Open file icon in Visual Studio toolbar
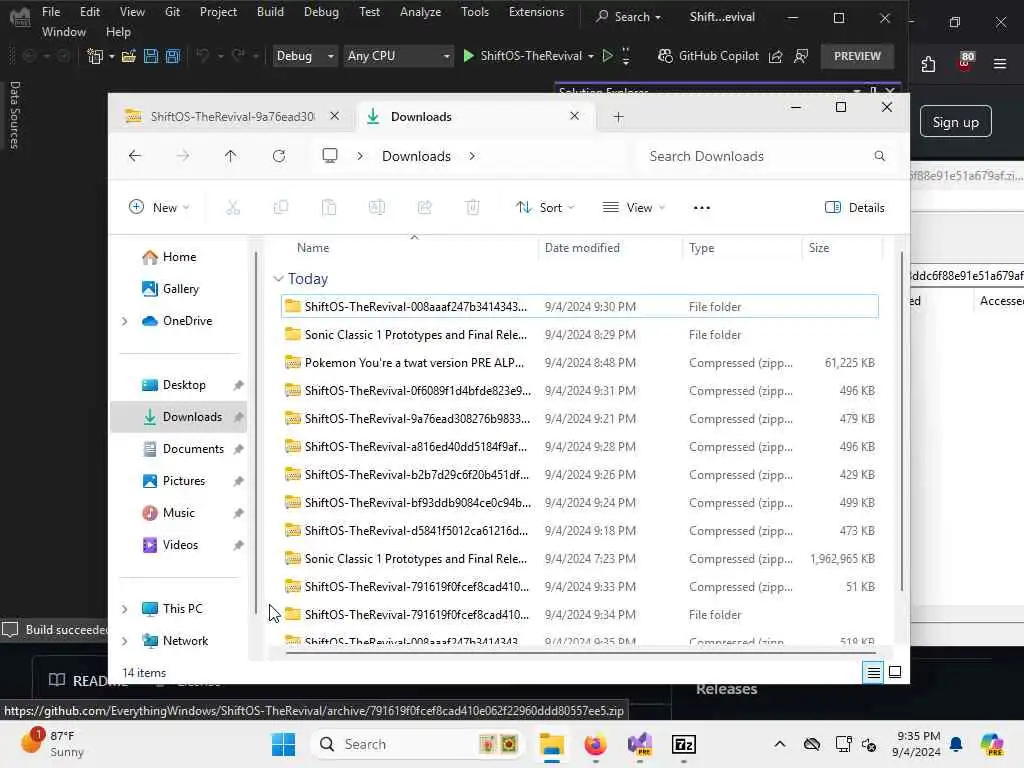The image size is (1024, 768). (129, 56)
